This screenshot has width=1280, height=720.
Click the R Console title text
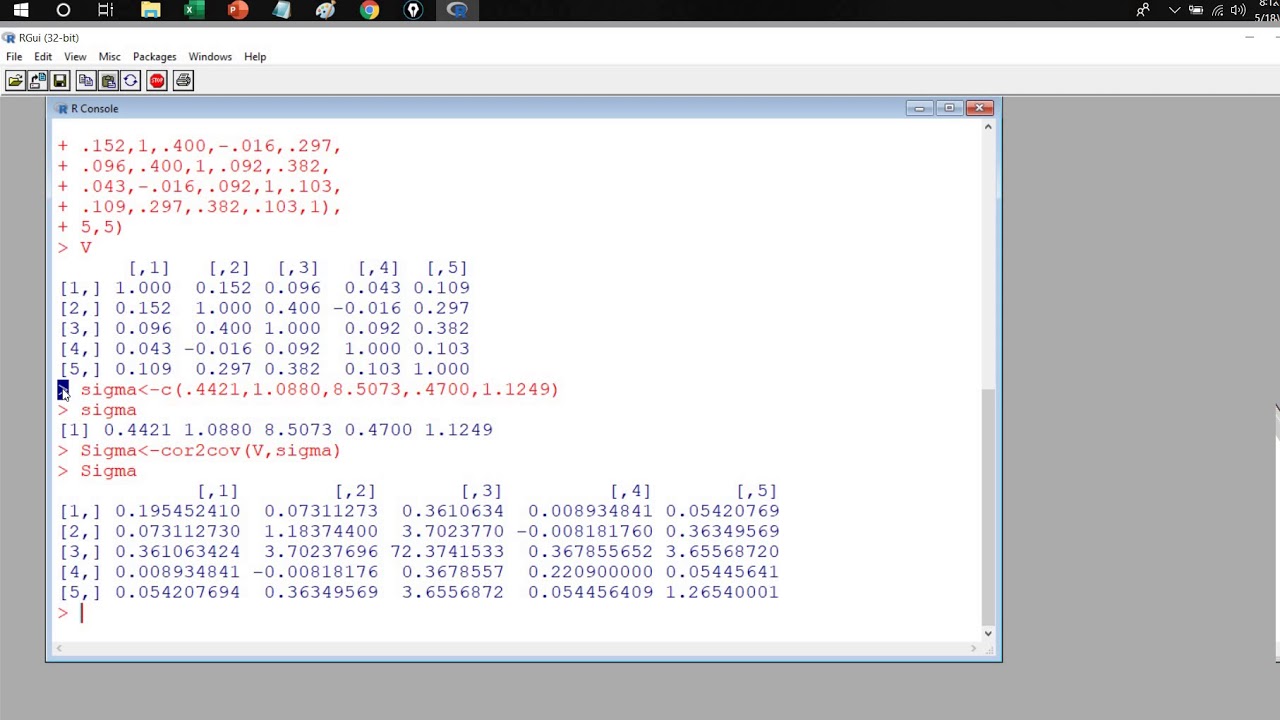point(95,108)
